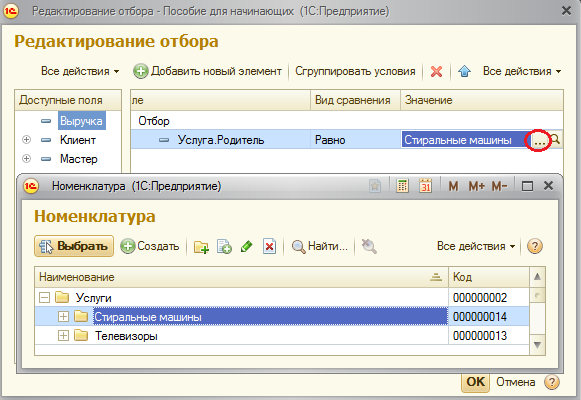Screen dimensions: 581x400
Task: Click list scrollbar up arrow
Action: pyautogui.click(x=537, y=277)
